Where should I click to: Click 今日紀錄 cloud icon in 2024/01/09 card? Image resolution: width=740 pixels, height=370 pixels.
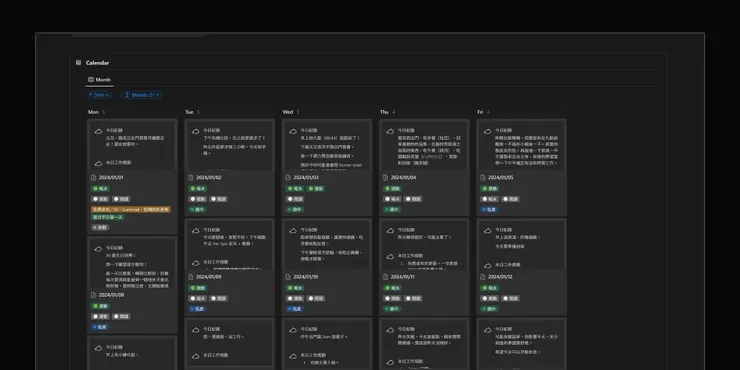point(195,231)
